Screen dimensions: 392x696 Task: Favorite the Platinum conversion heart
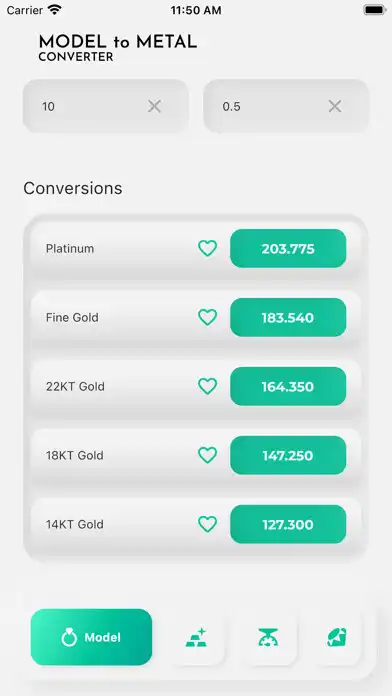pos(207,249)
